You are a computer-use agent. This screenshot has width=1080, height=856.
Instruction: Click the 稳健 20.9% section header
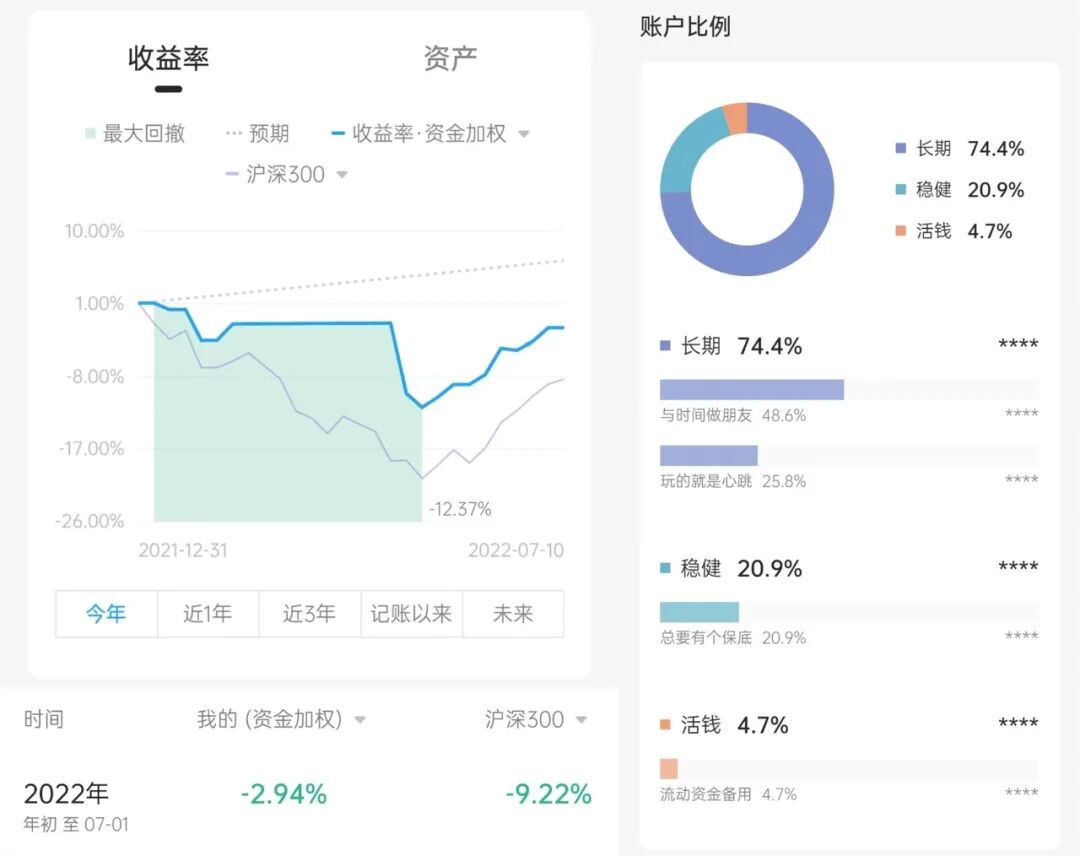point(731,568)
